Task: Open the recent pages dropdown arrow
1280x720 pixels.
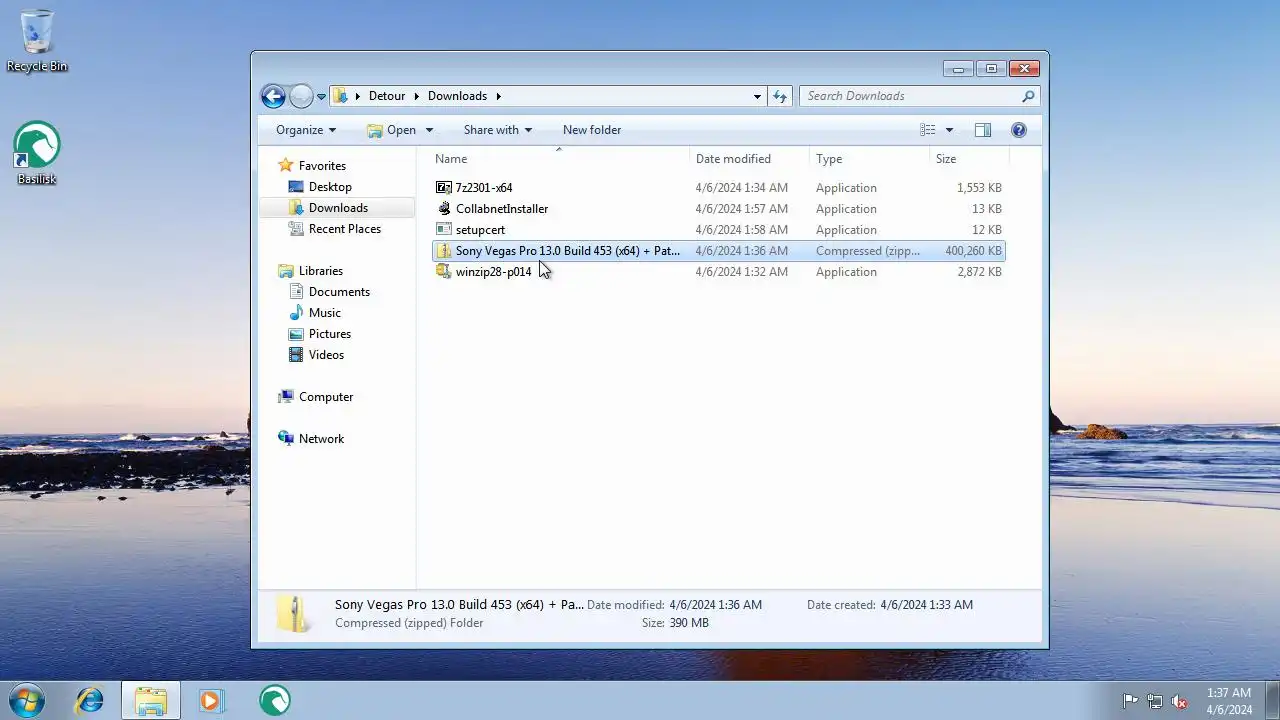Action: tap(321, 97)
